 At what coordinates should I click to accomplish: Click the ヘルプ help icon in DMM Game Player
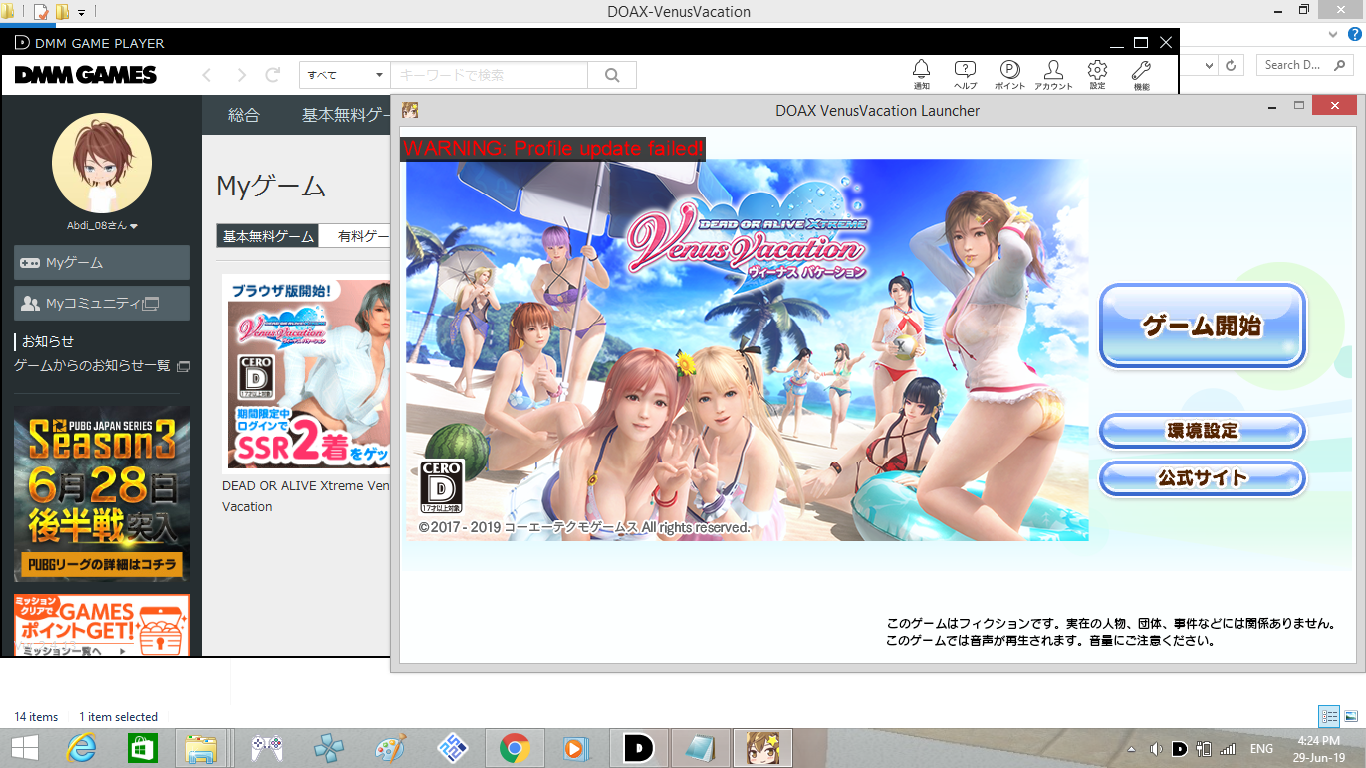coord(965,74)
